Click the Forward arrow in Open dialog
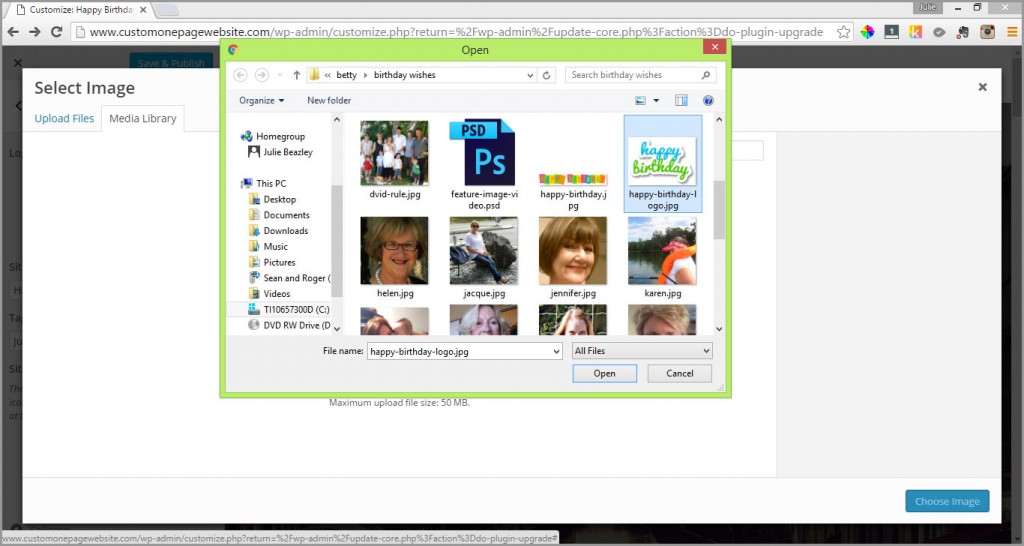The height and width of the screenshot is (546, 1024). [262, 75]
